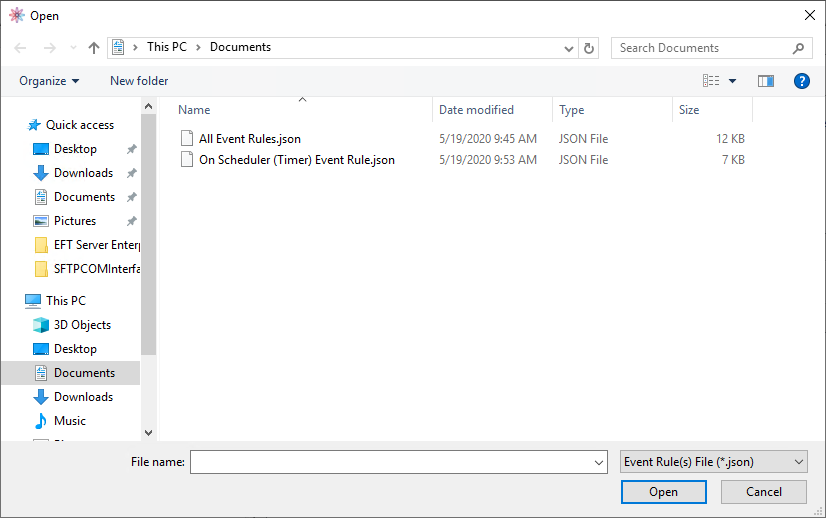Click the change view layout icon

click(x=711, y=81)
